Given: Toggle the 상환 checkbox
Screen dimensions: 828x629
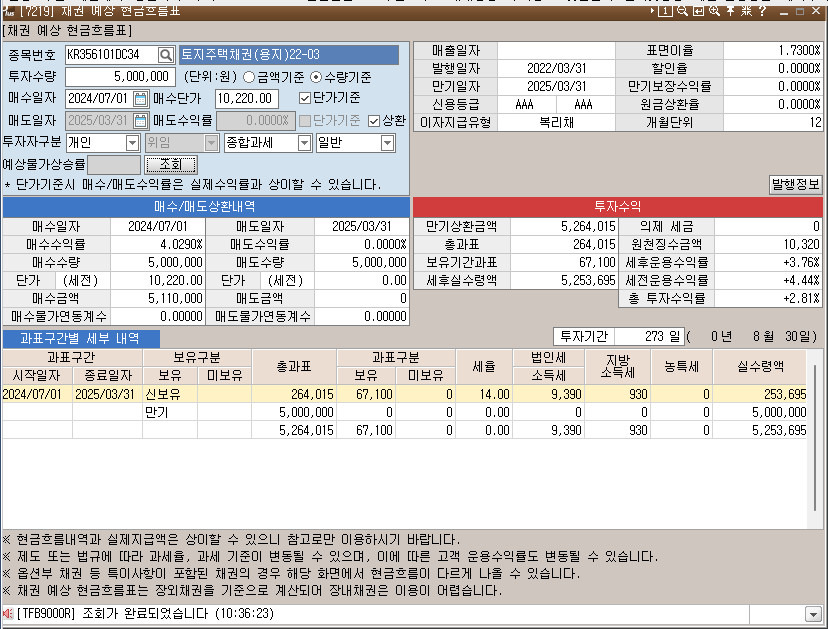Looking at the screenshot, I should pos(374,121).
